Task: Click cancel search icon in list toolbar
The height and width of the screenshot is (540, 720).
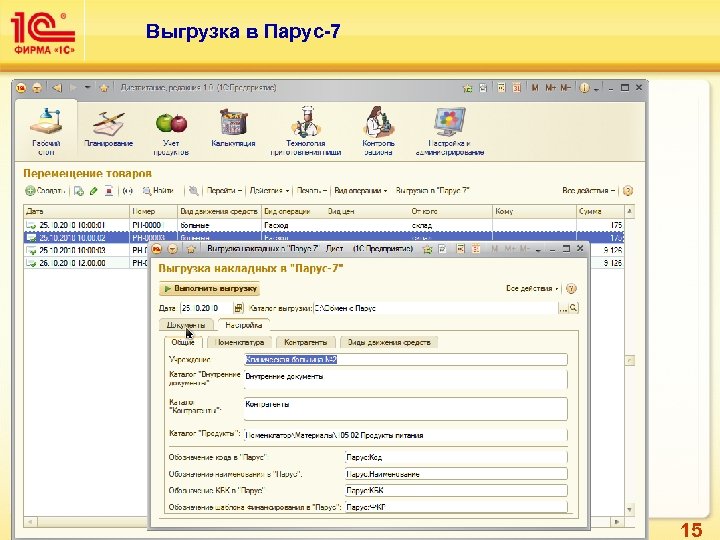Action: coord(194,191)
